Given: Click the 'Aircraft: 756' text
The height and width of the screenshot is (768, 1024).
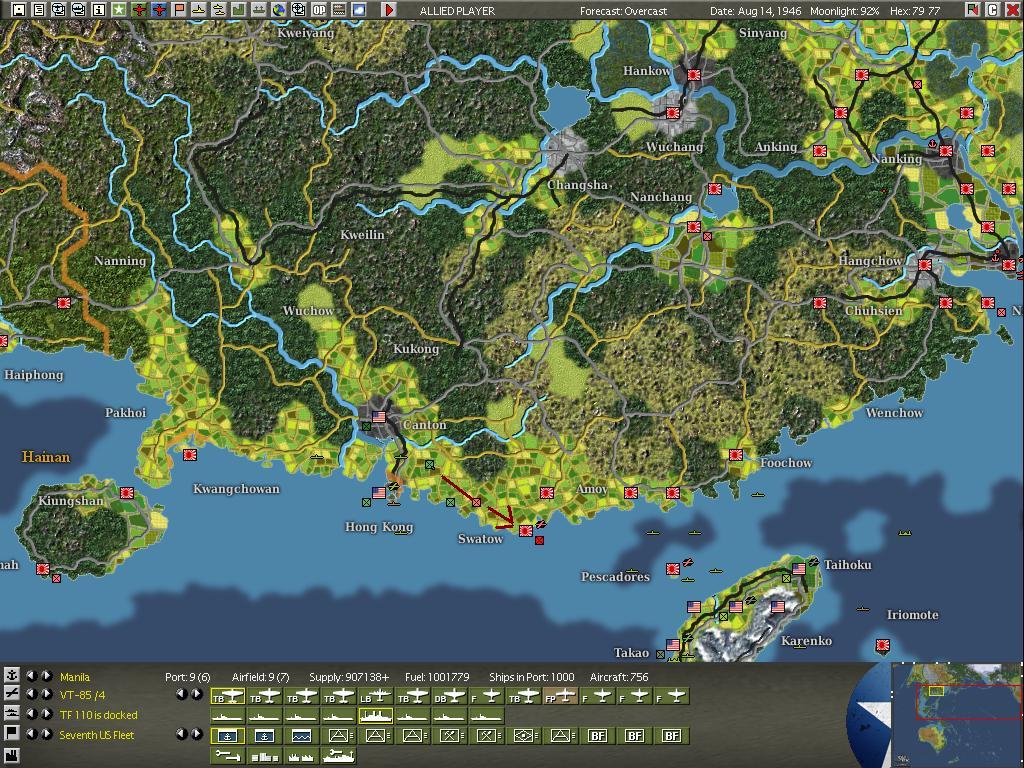Looking at the screenshot, I should pyautogui.click(x=619, y=677).
